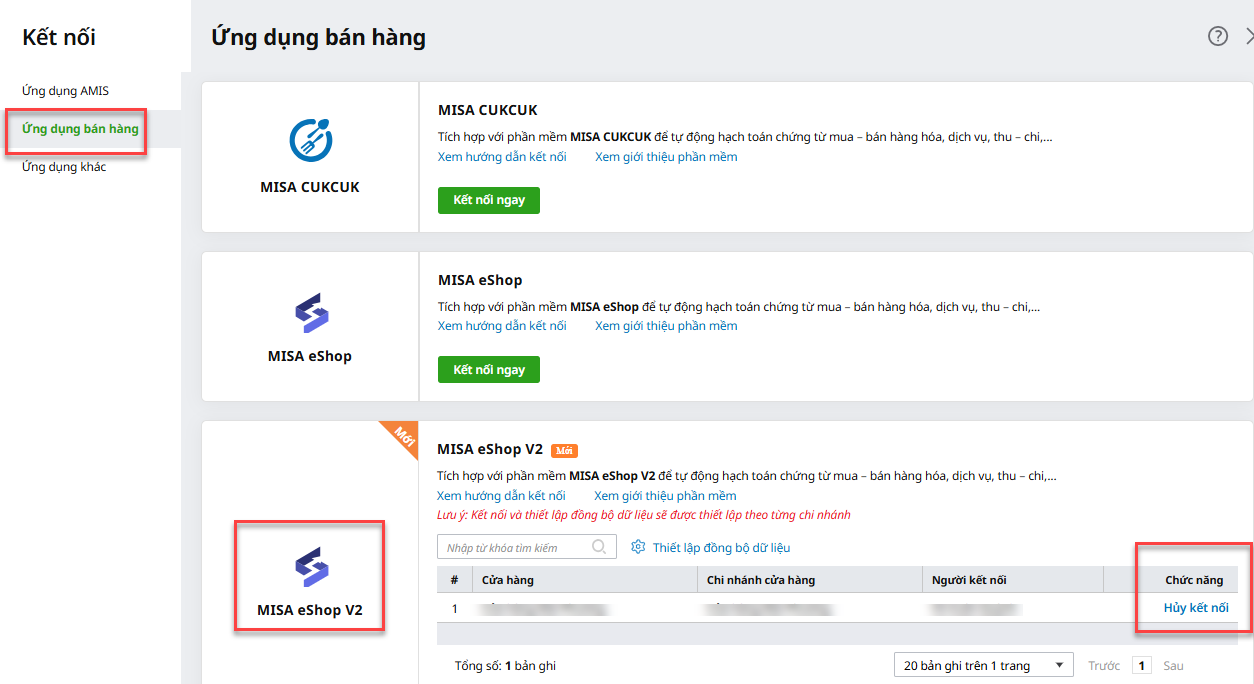
Task: Click the orange Mới badge beside eShop V2
Action: [x=564, y=451]
